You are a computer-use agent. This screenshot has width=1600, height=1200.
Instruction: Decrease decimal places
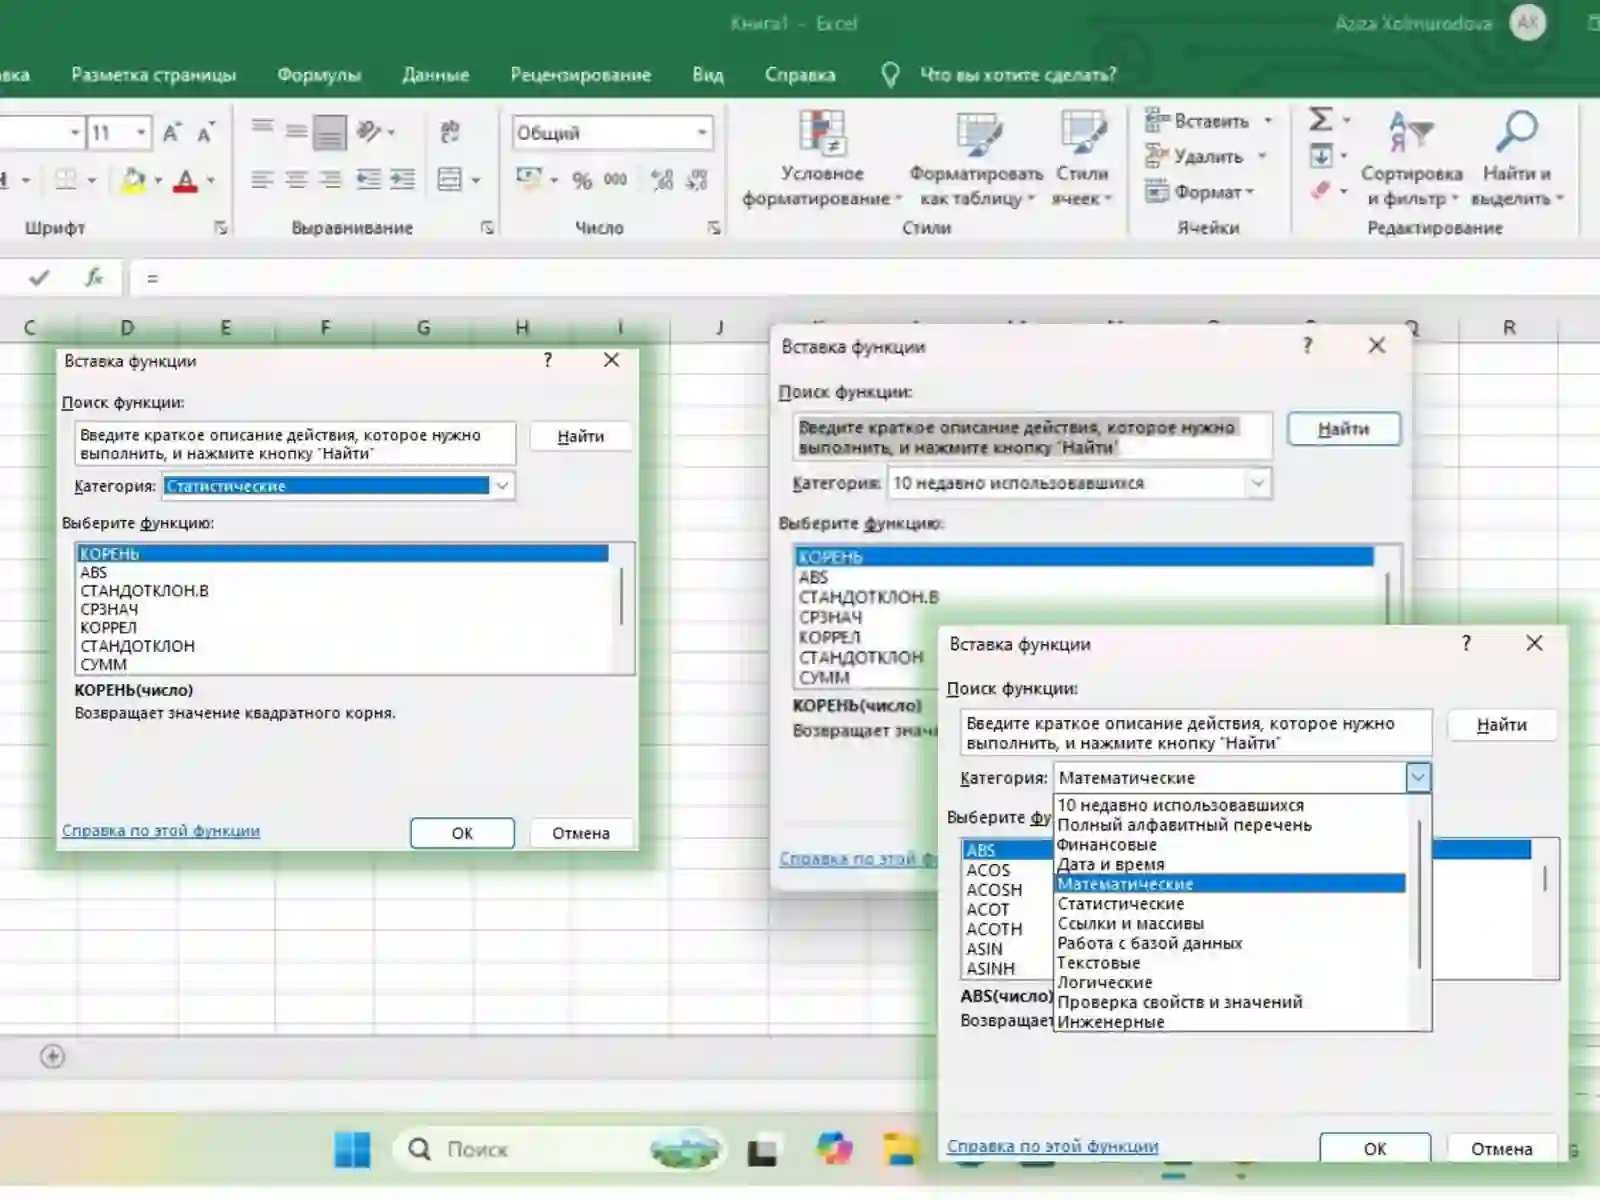[x=697, y=180]
